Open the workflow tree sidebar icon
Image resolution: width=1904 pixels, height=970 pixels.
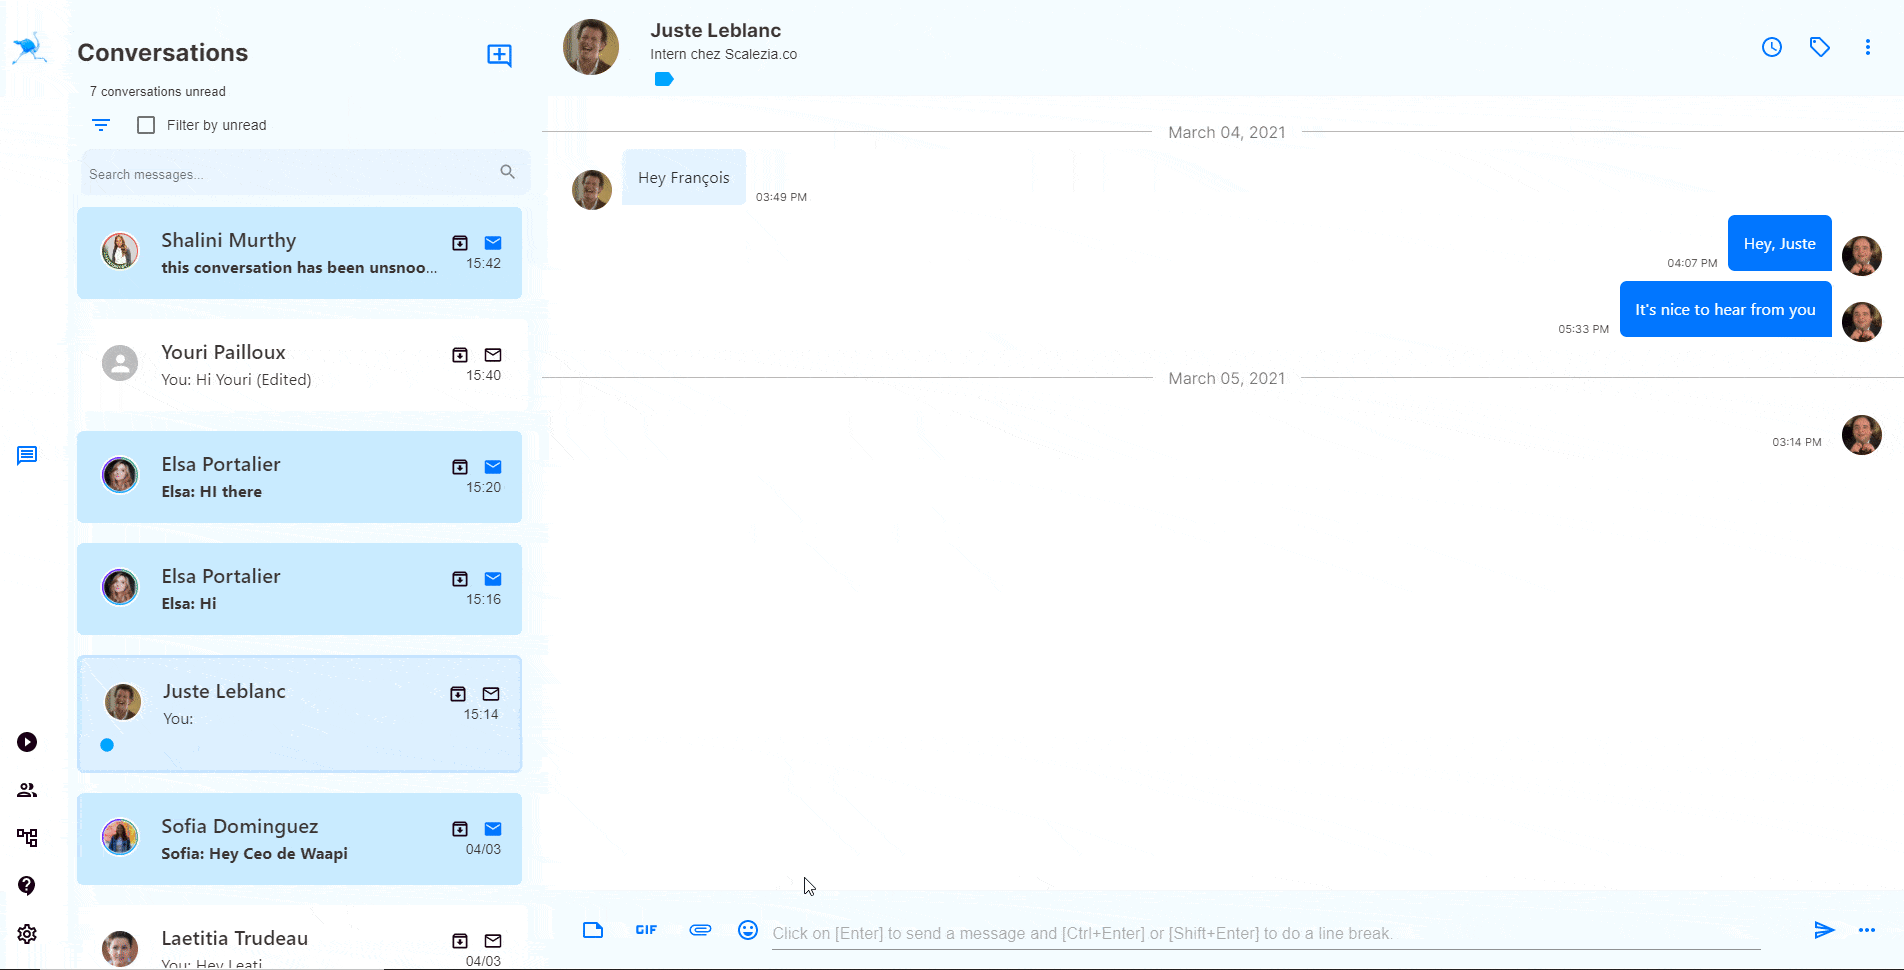(27, 838)
